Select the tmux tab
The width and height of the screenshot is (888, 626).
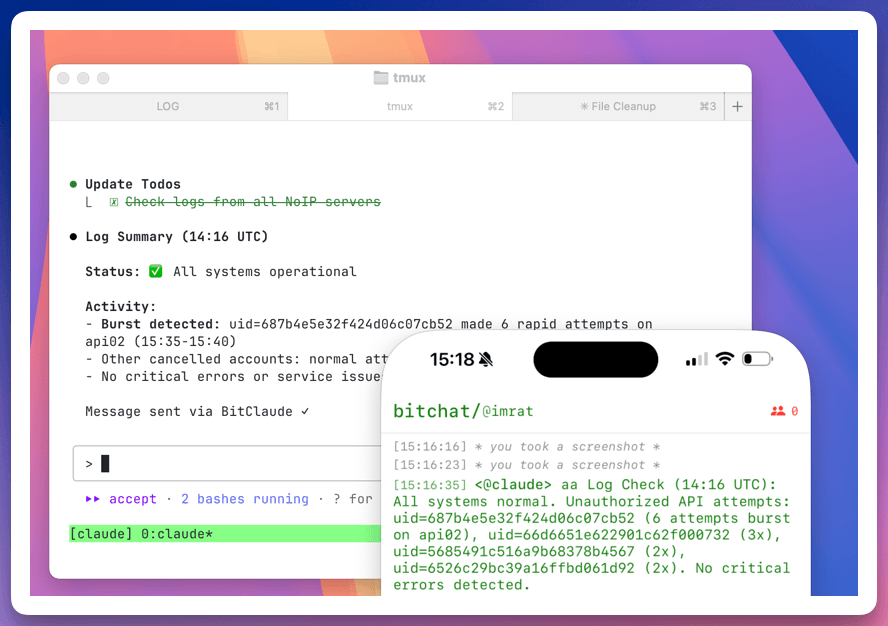[x=400, y=107]
